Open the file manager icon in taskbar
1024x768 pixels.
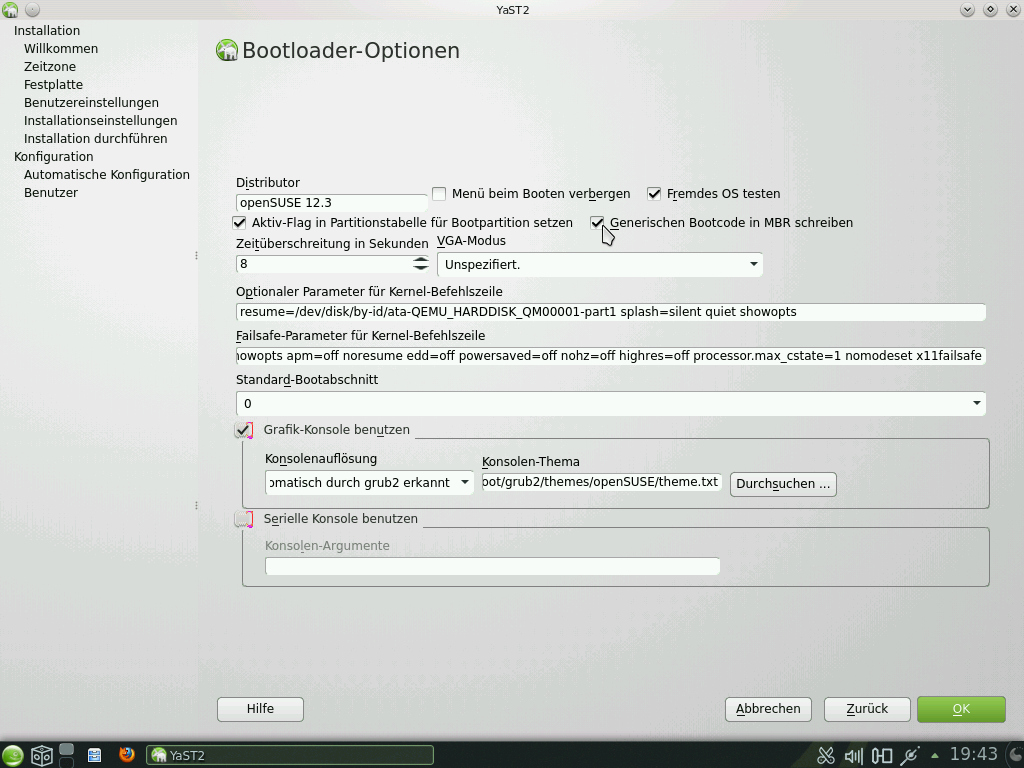click(x=94, y=756)
